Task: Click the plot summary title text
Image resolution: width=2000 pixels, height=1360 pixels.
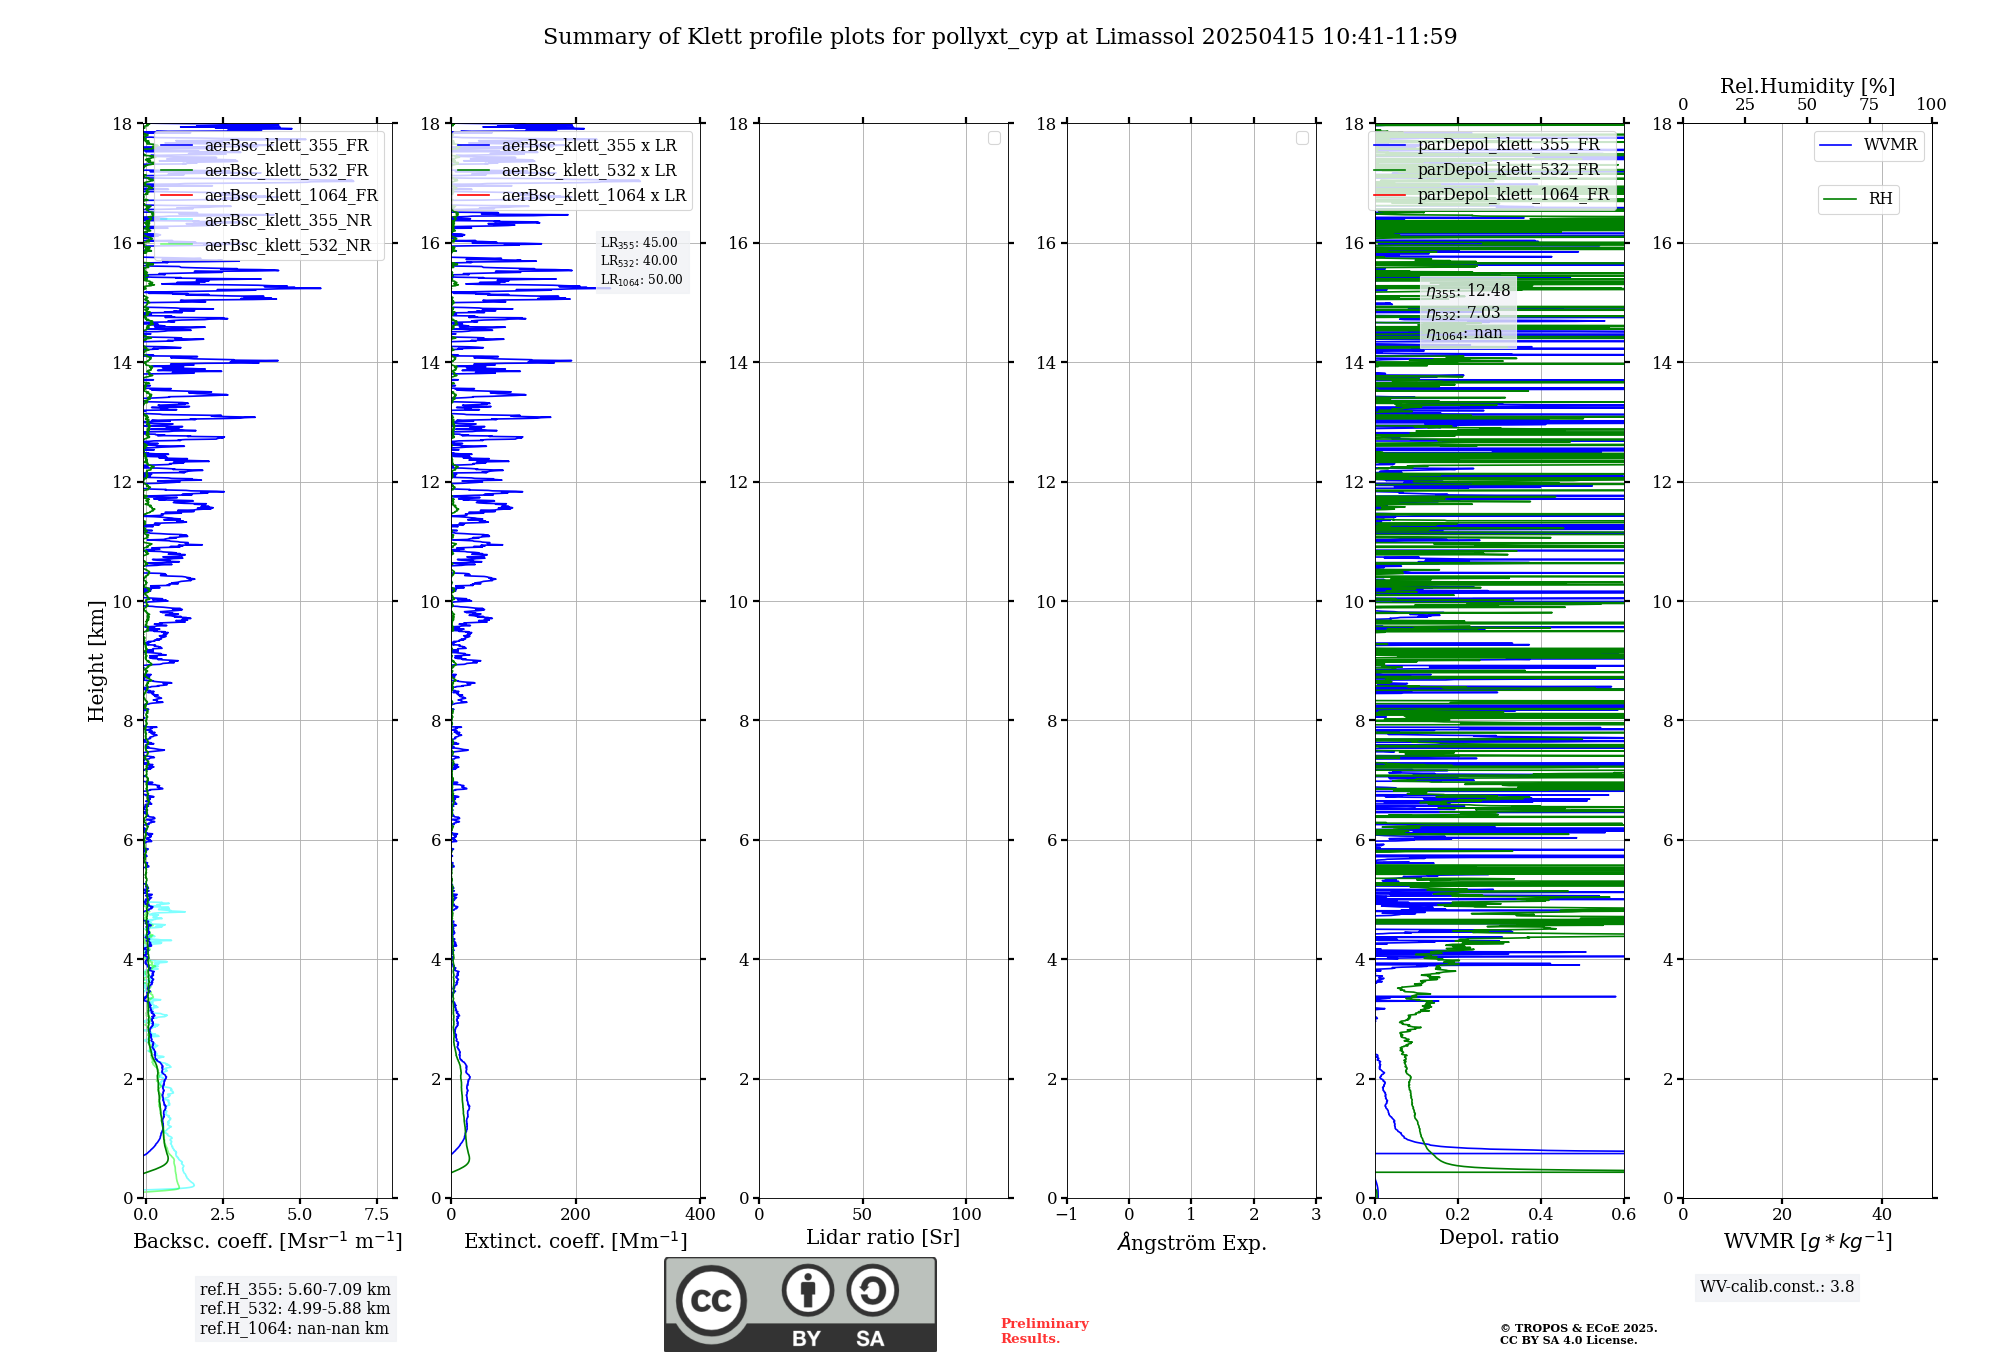Action: tap(1000, 37)
